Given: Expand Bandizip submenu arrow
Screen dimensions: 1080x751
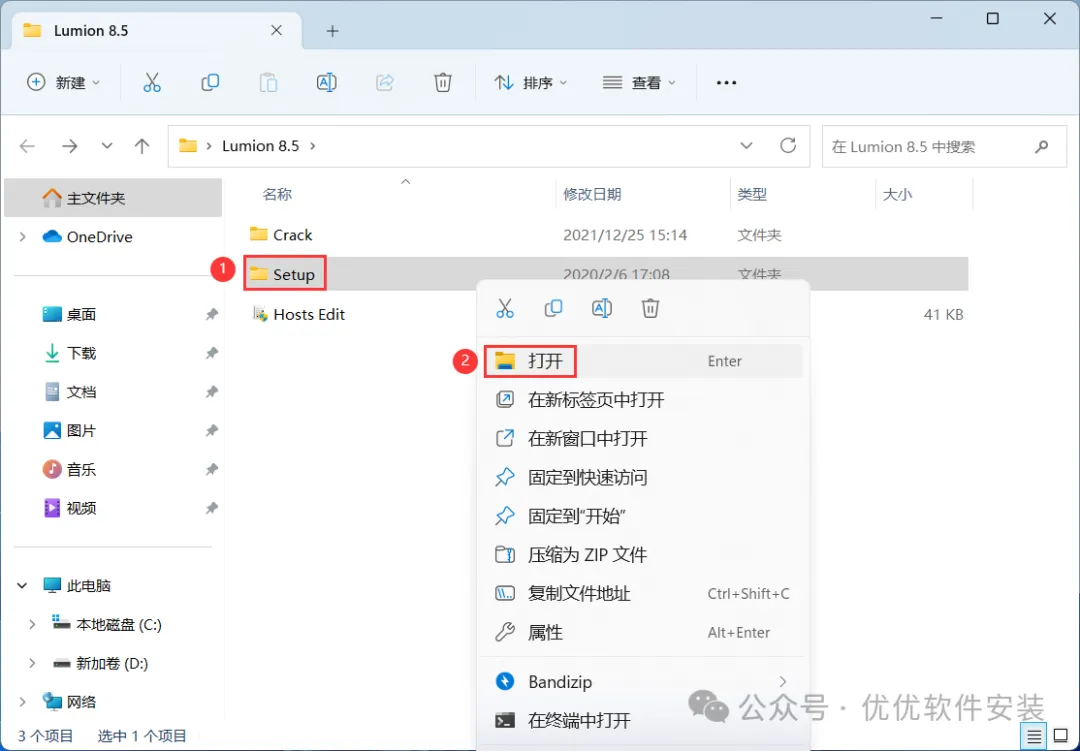Looking at the screenshot, I should click(x=783, y=681).
